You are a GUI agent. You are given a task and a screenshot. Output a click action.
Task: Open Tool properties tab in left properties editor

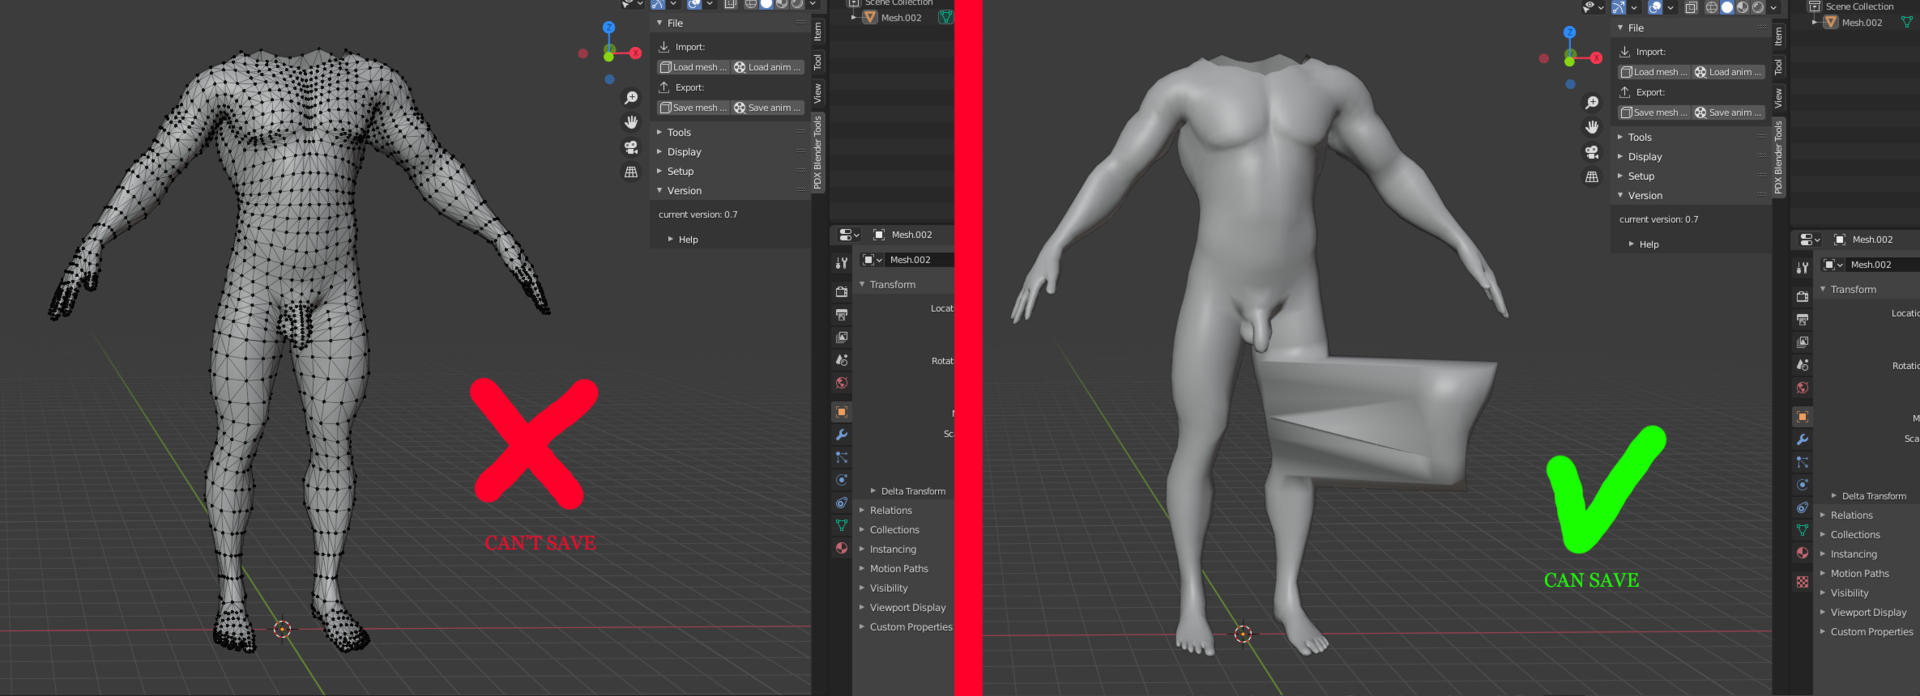(841, 263)
